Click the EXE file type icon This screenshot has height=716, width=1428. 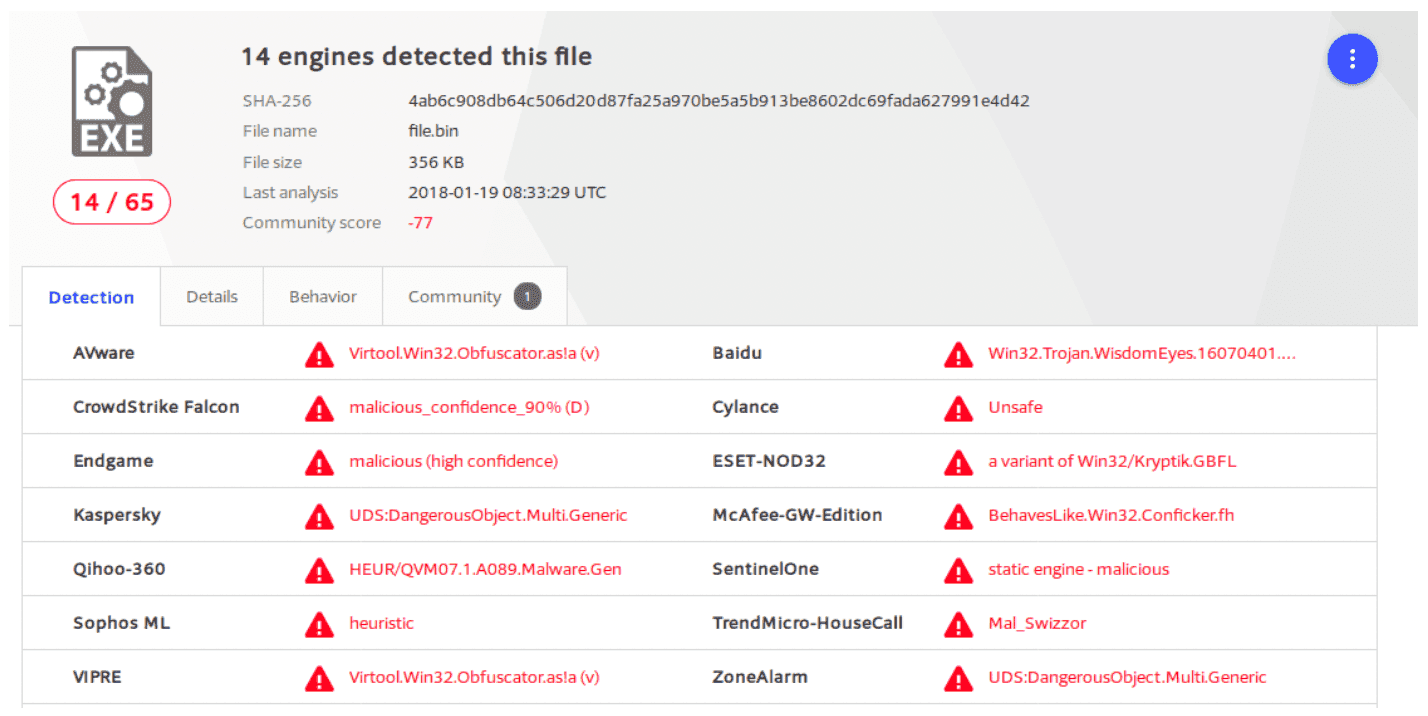point(111,102)
